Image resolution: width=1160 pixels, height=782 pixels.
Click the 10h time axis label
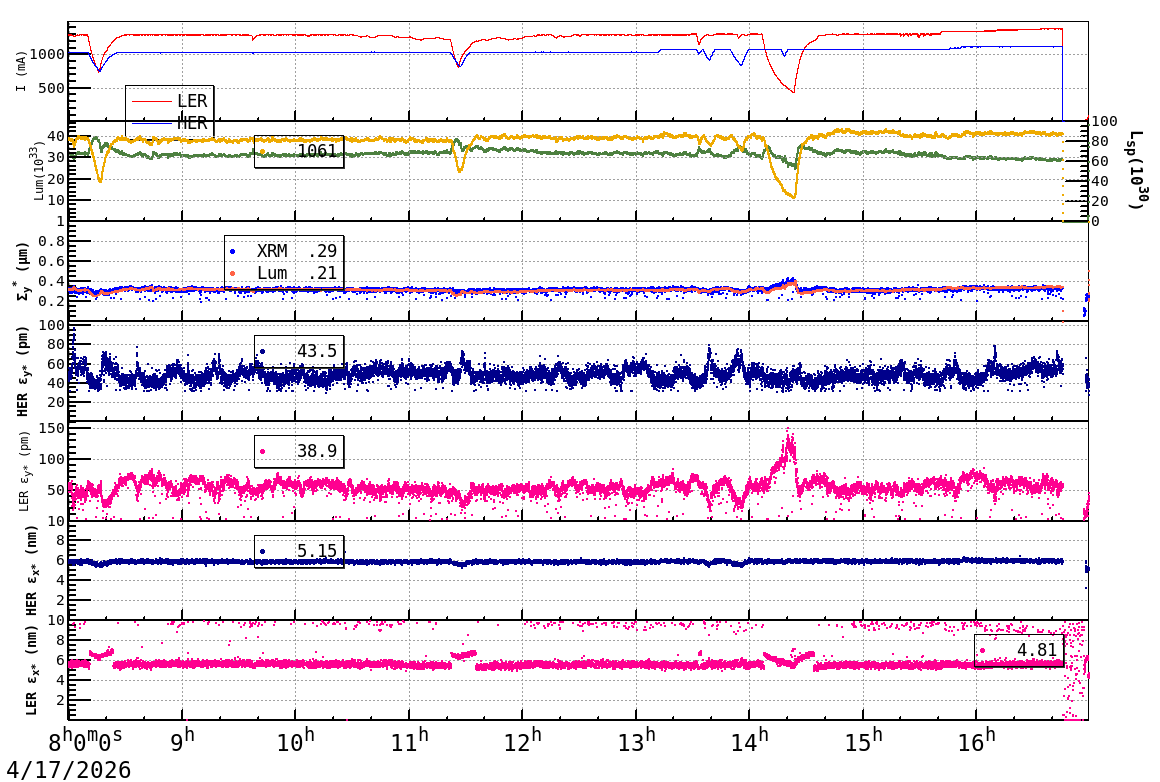tap(295, 741)
